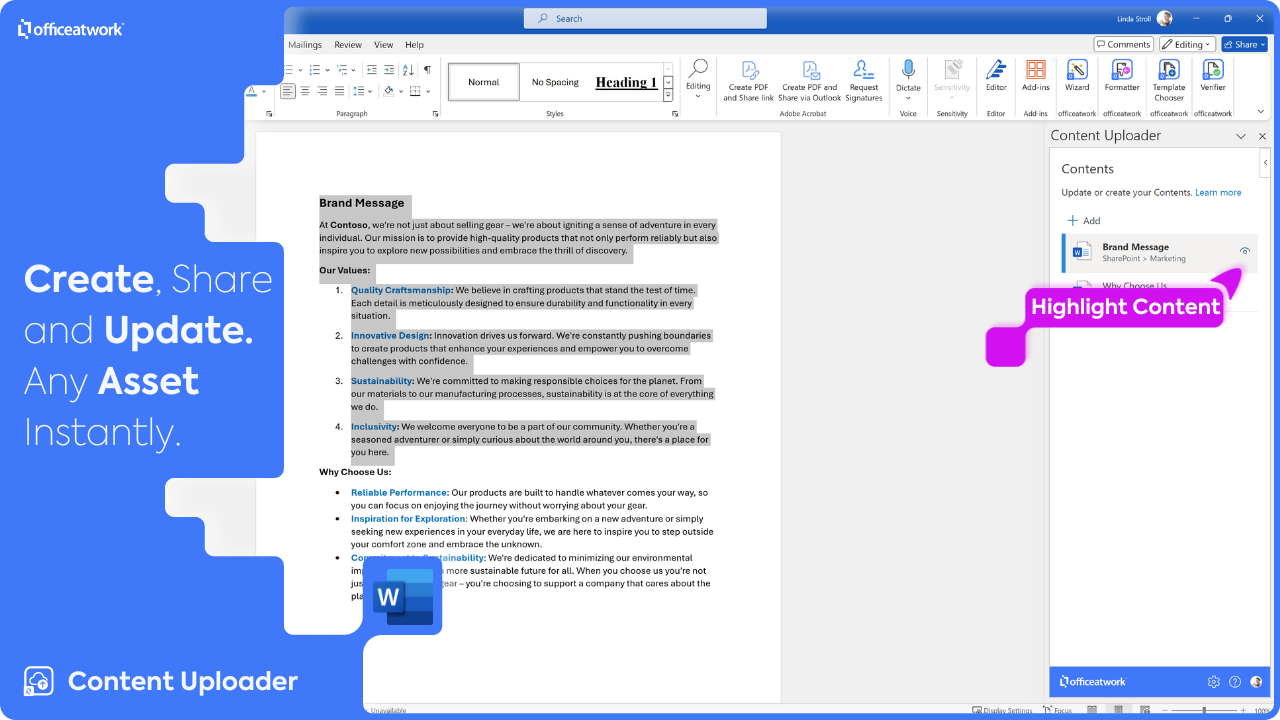Open the numbered list dropdown arrow
The image size is (1280, 720).
(x=329, y=70)
